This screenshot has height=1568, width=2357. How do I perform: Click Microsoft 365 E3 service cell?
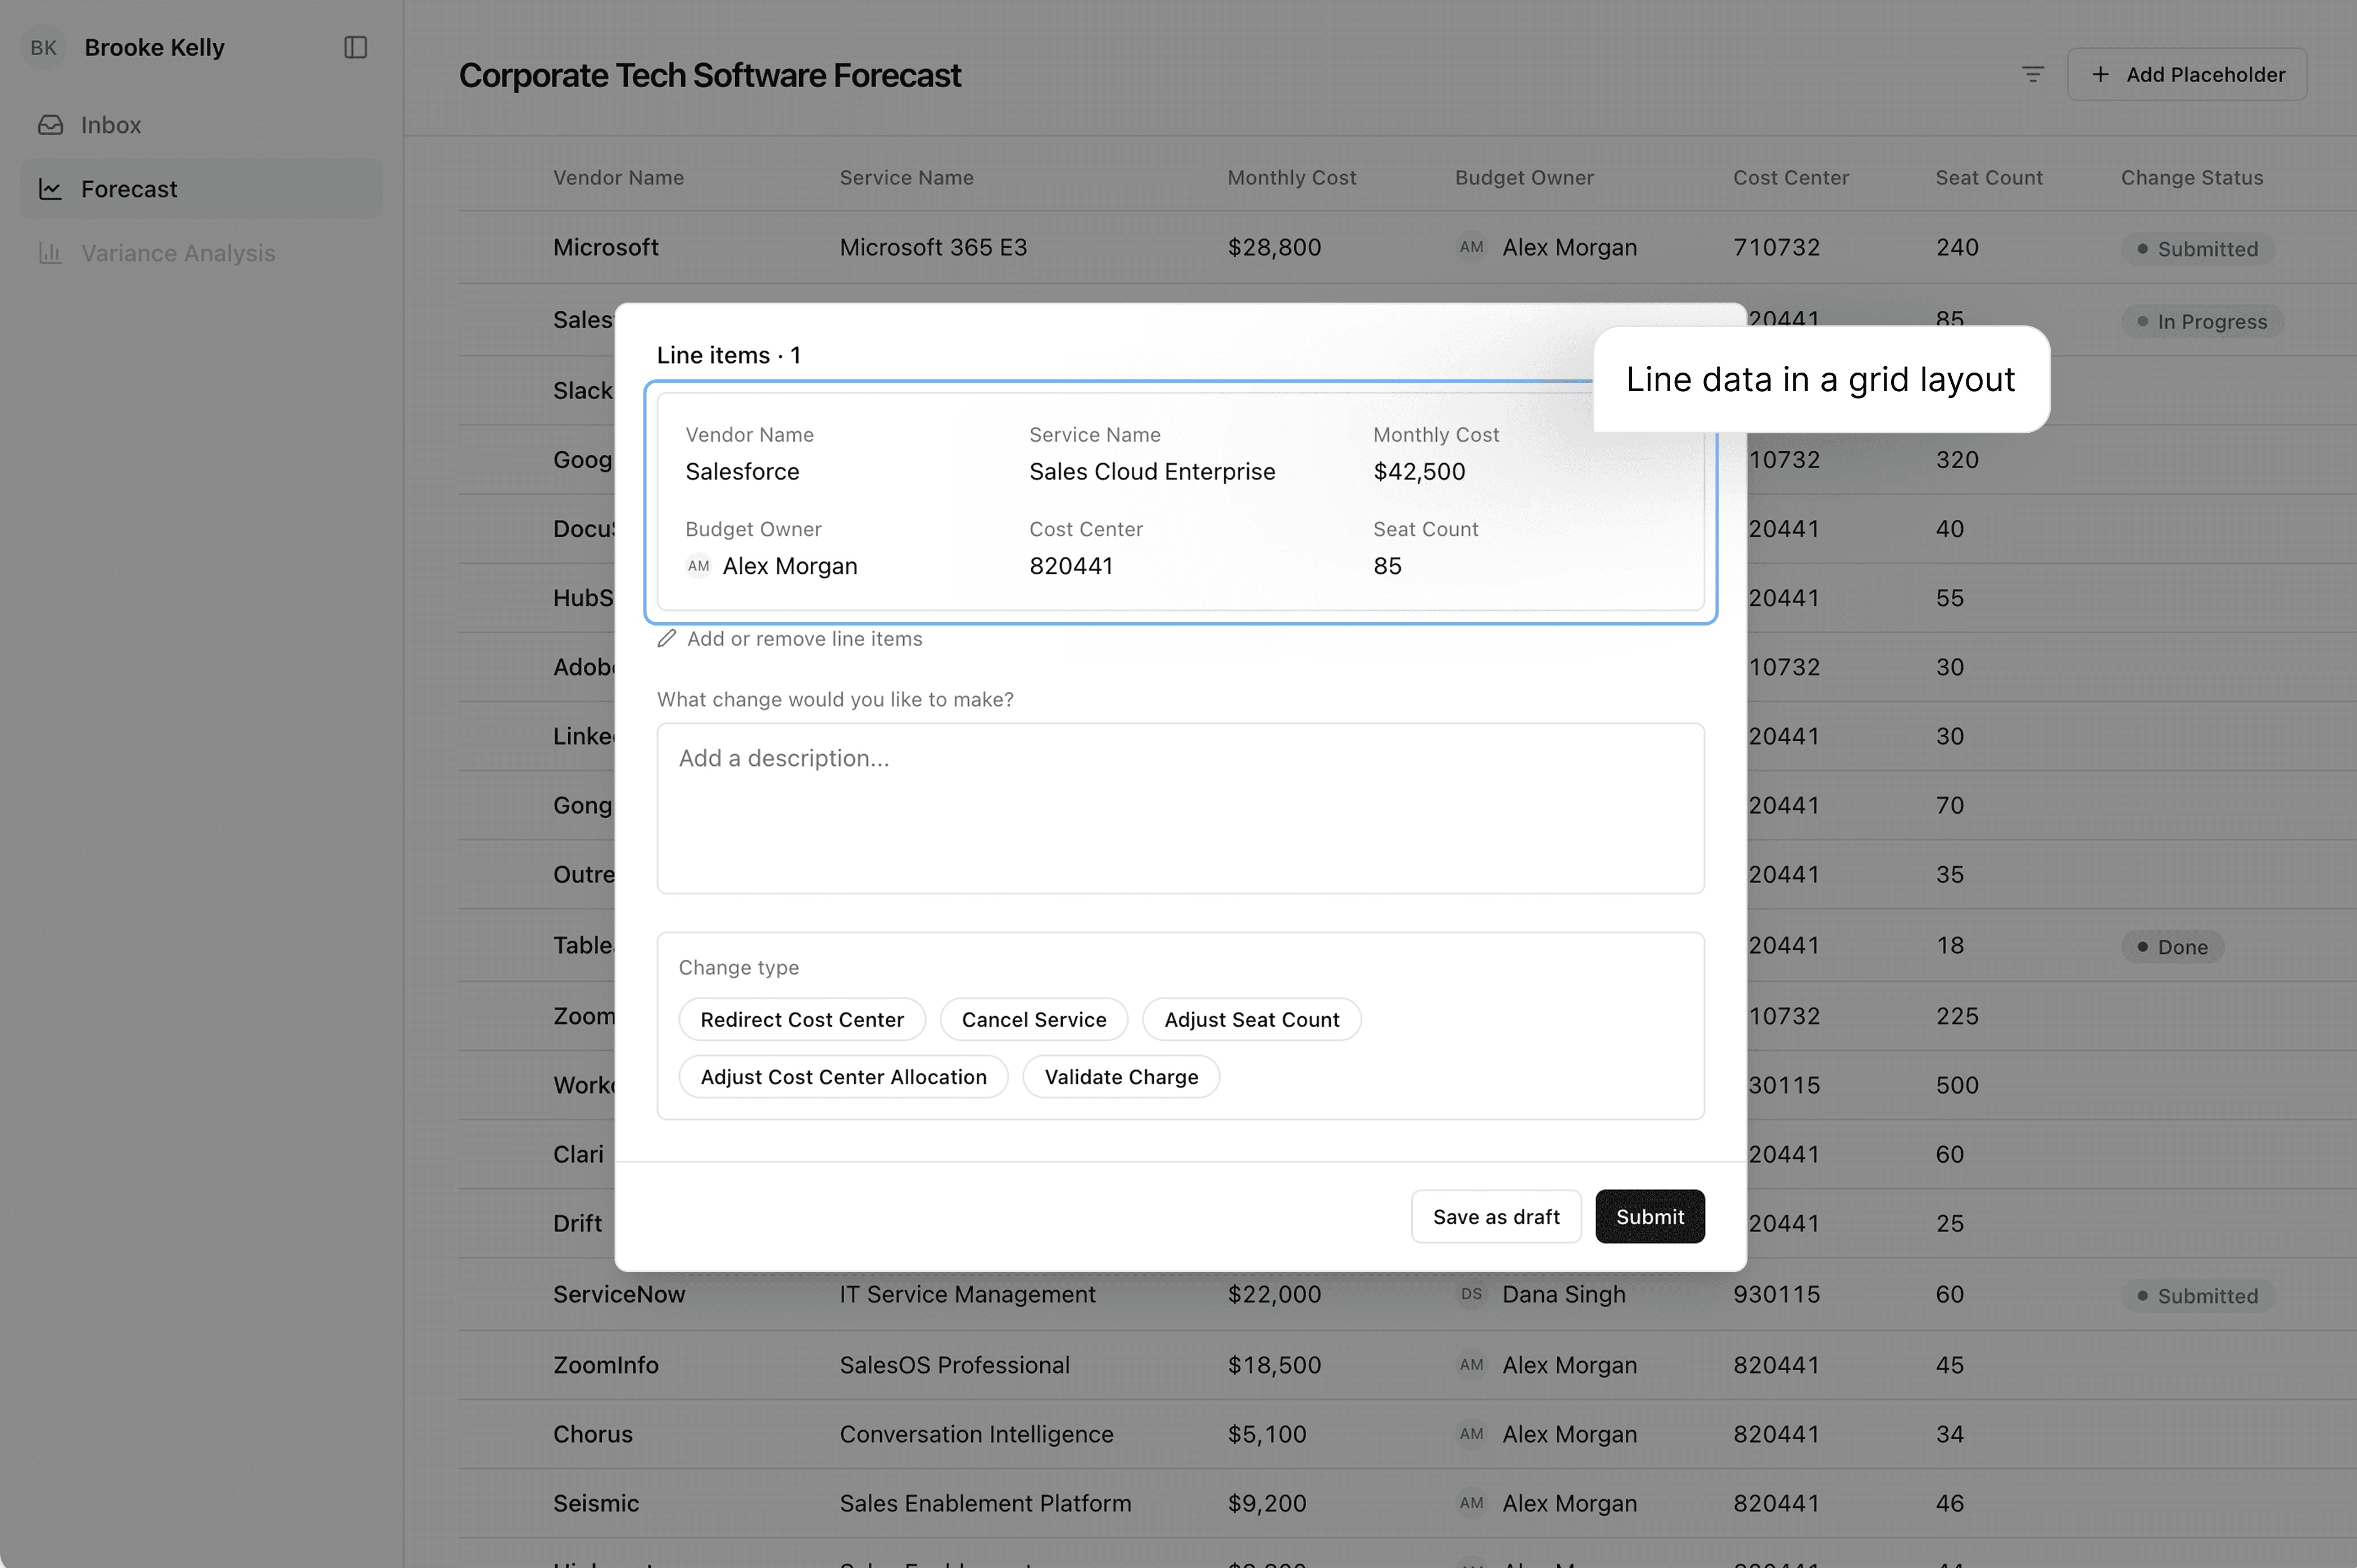[933, 247]
